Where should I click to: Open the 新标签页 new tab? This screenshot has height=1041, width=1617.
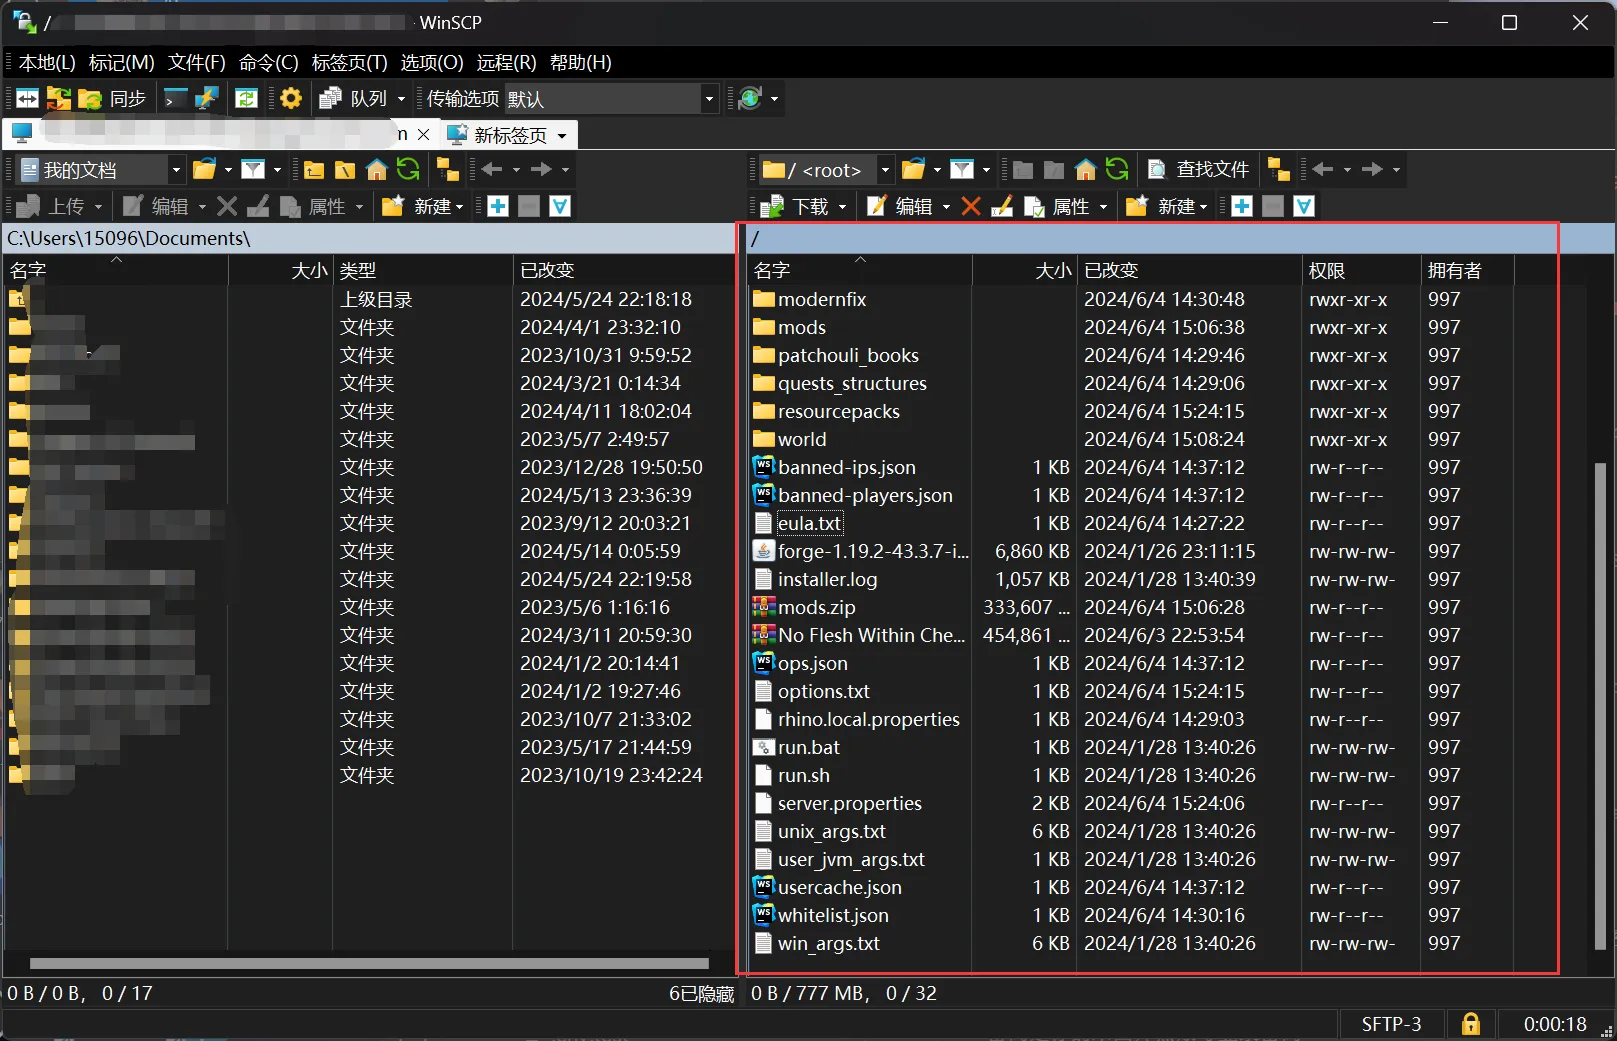(498, 134)
